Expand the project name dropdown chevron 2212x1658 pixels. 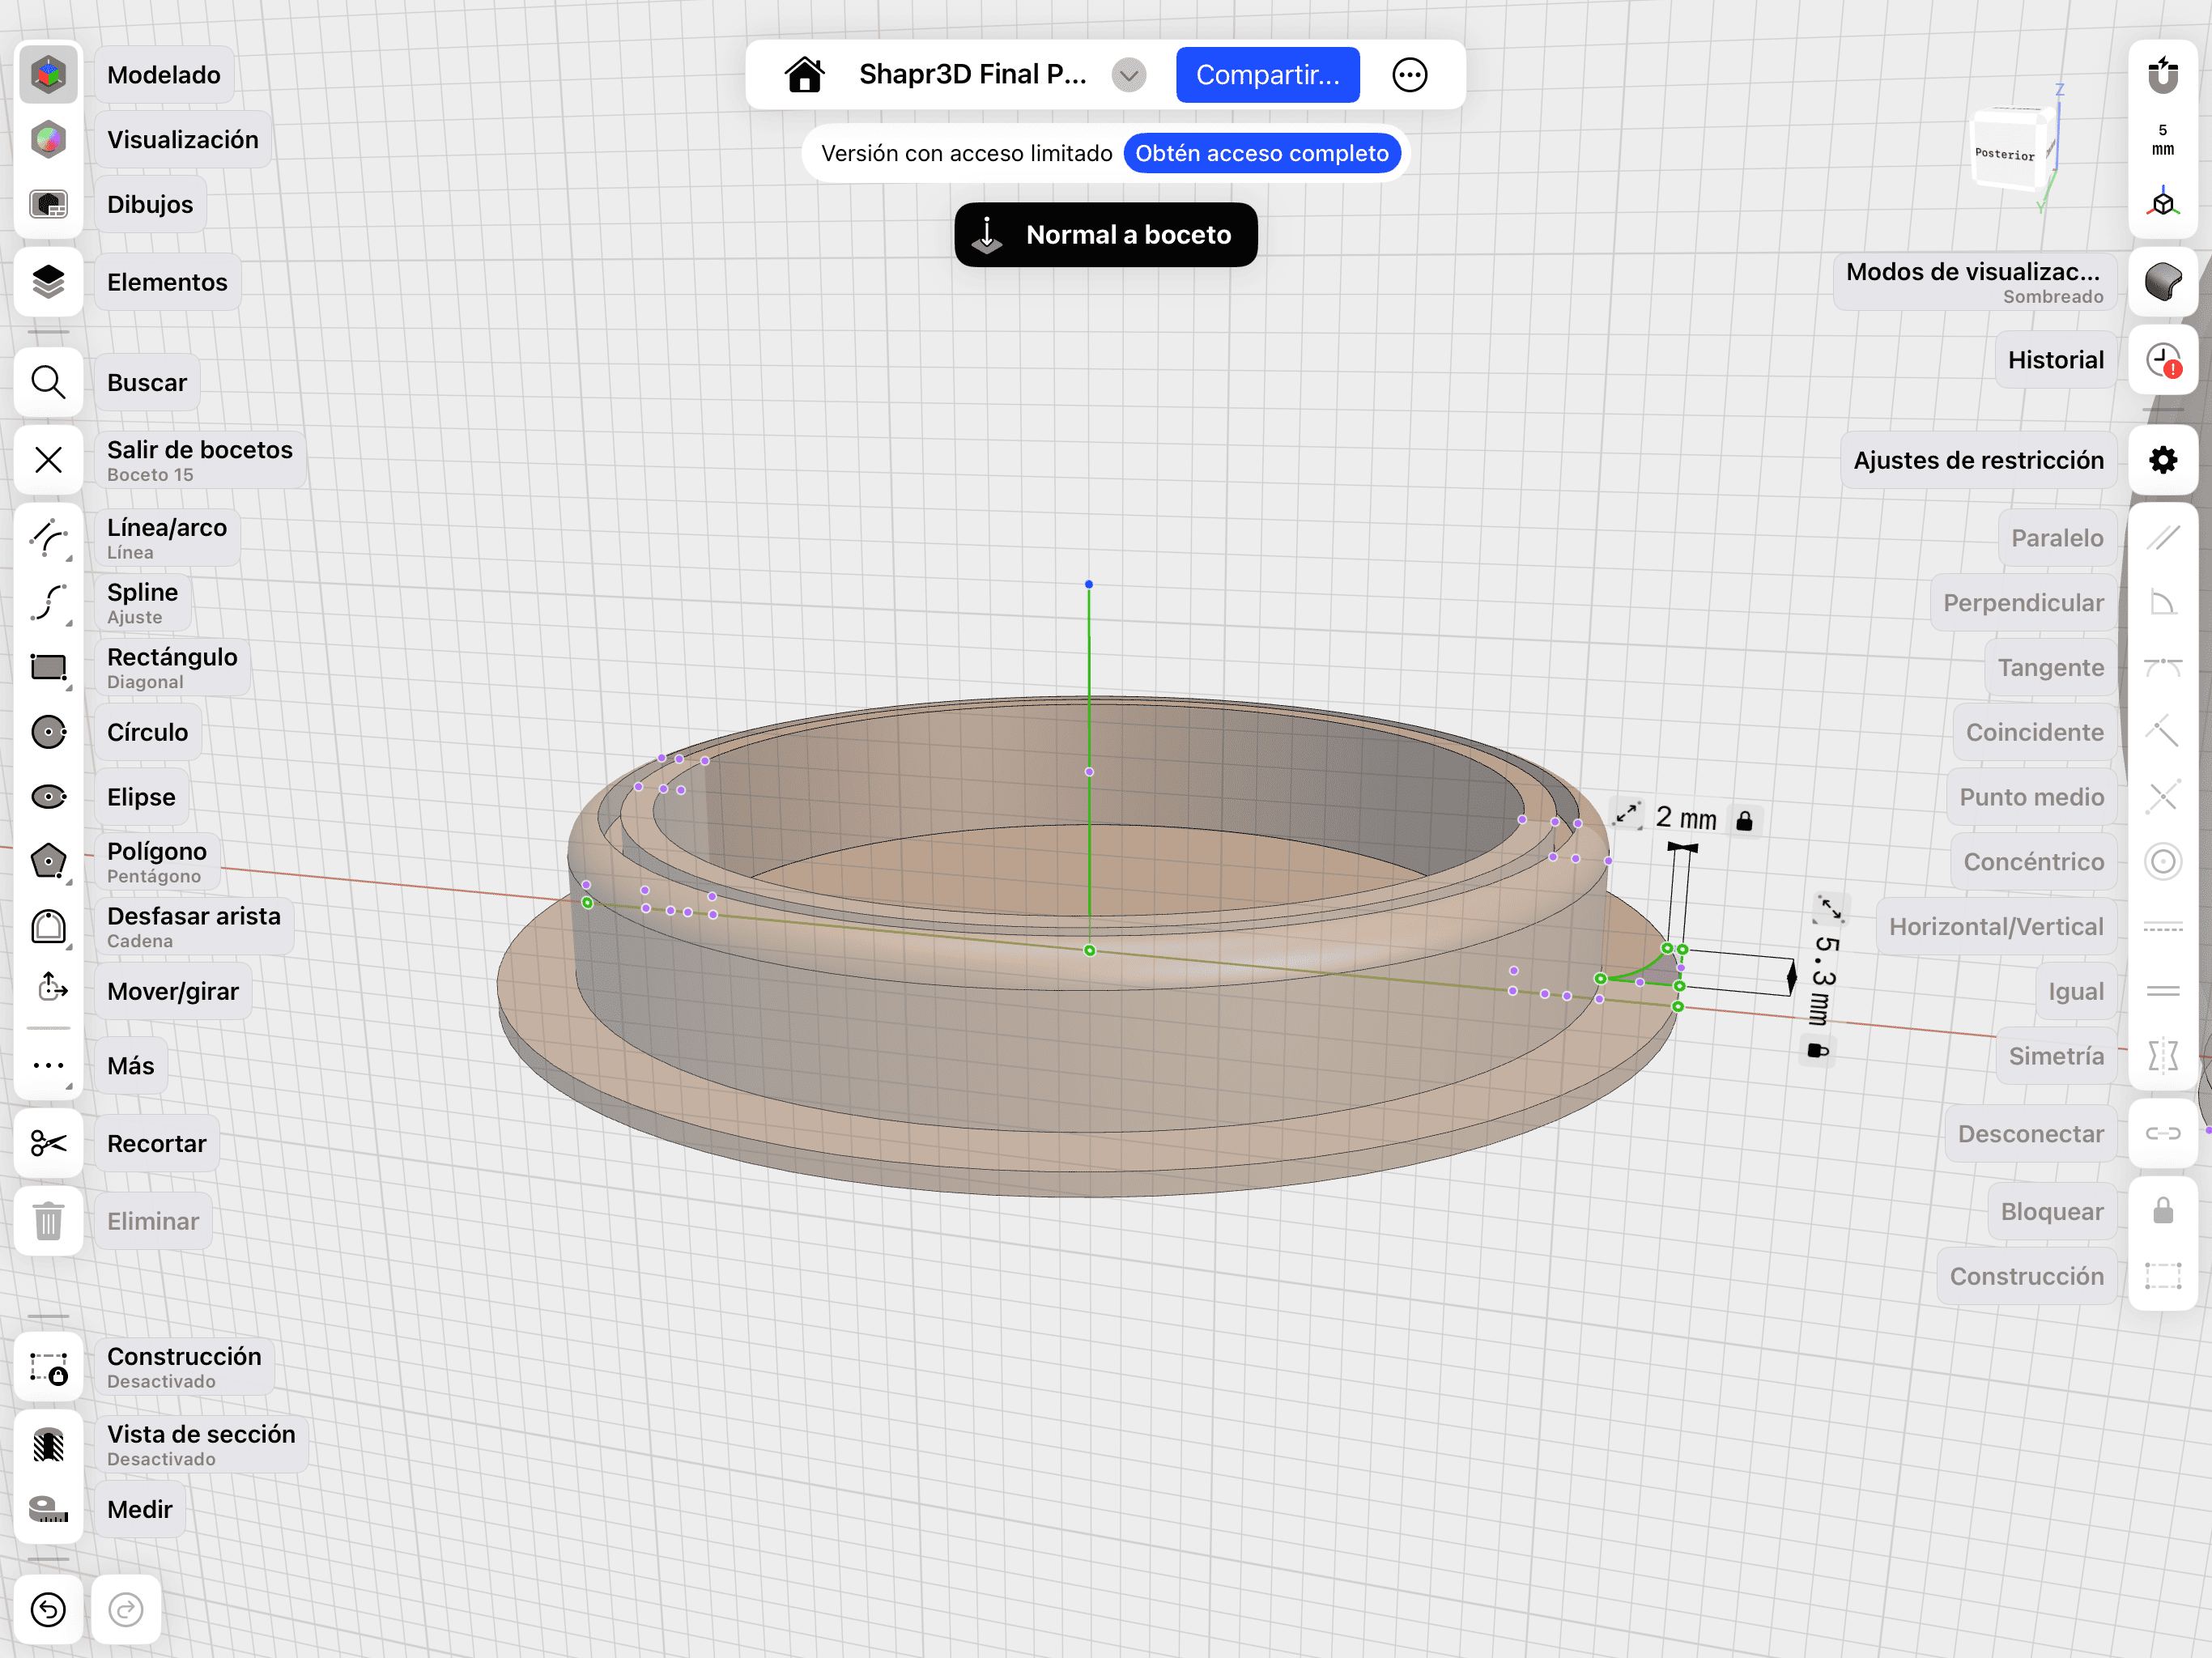[x=1128, y=75]
